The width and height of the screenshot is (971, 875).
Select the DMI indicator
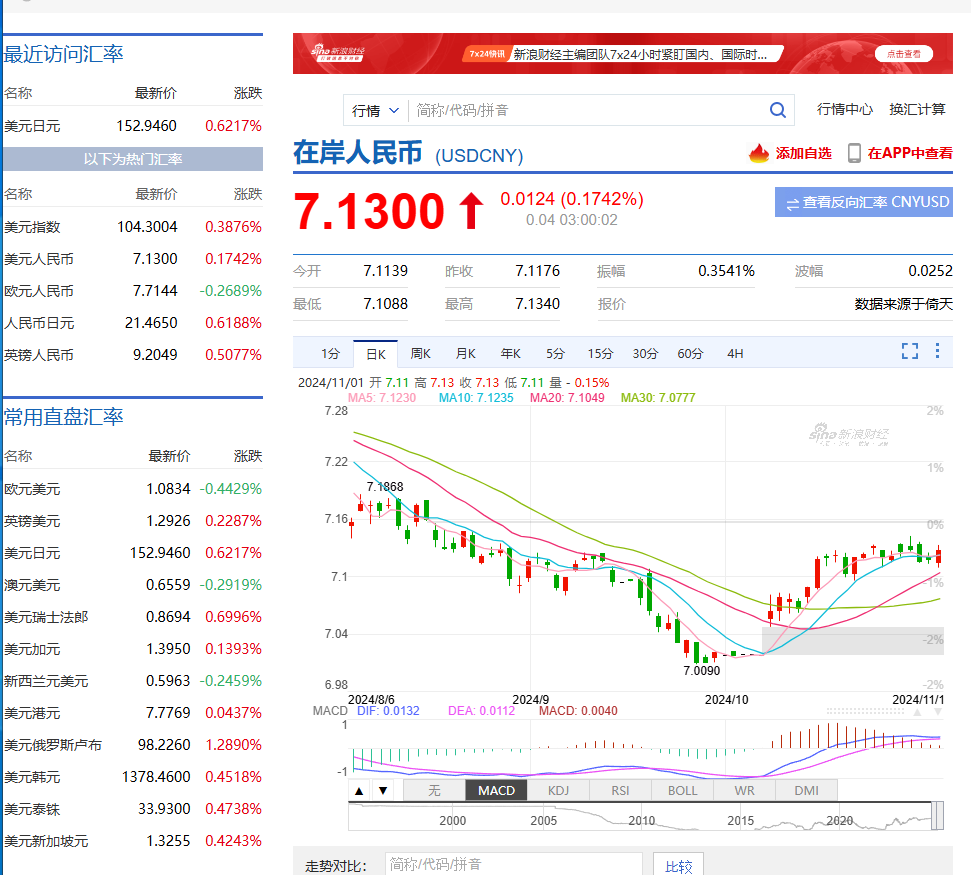pos(806,791)
